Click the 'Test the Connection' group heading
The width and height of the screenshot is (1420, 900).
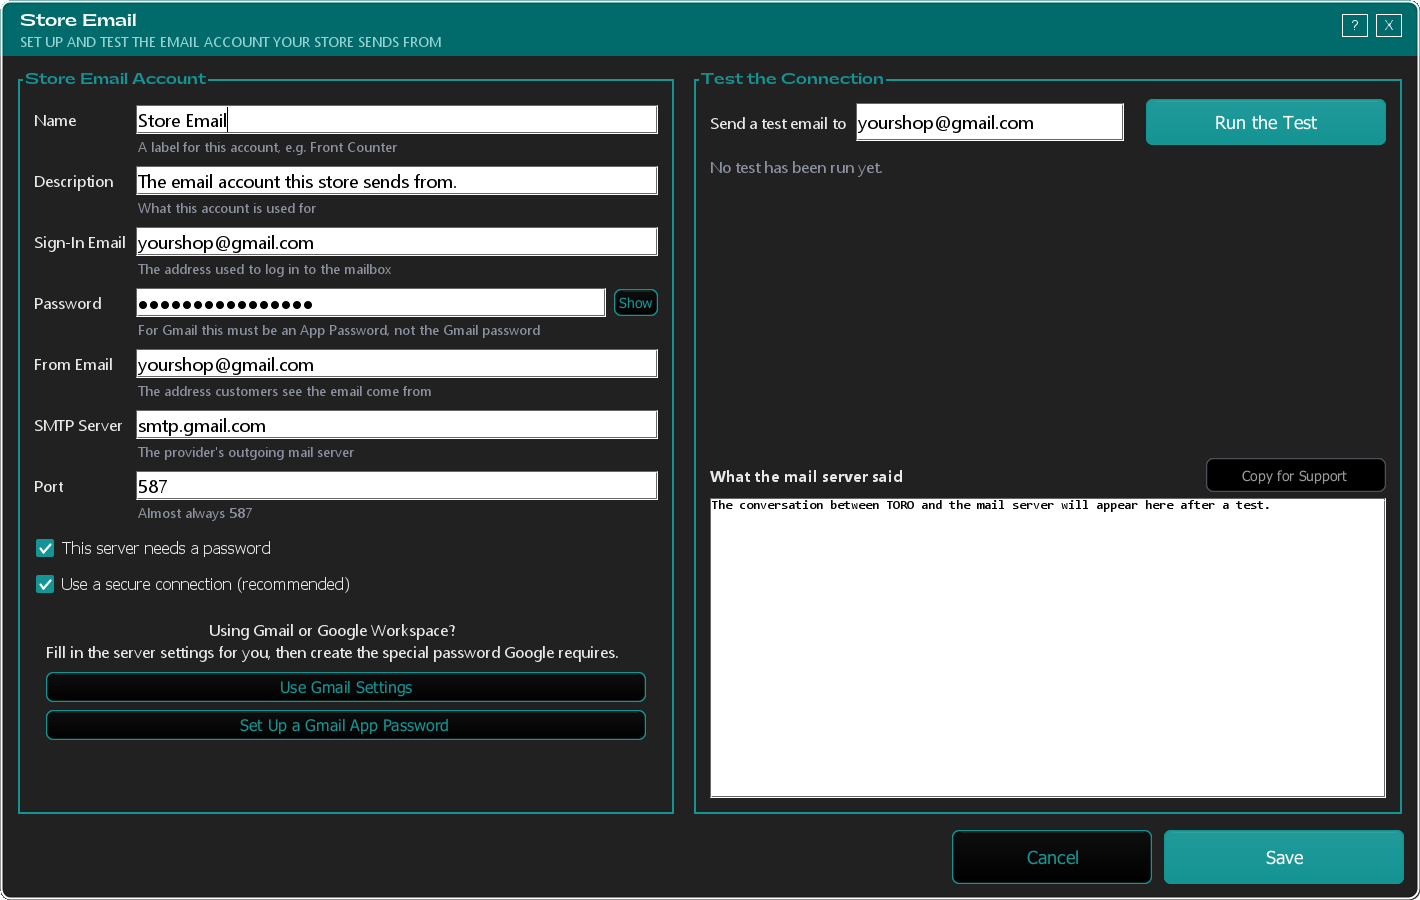tap(792, 78)
